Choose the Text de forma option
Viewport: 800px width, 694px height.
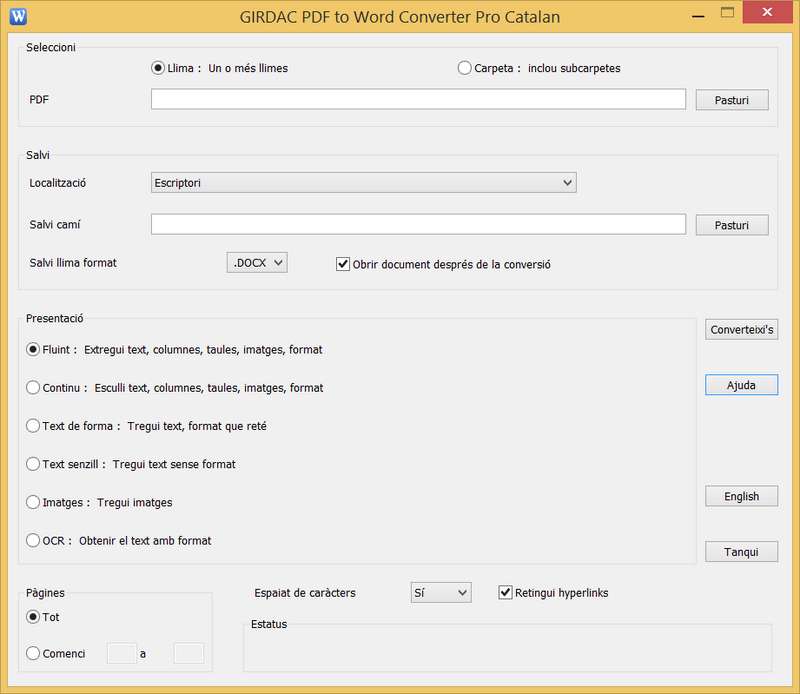[34, 425]
